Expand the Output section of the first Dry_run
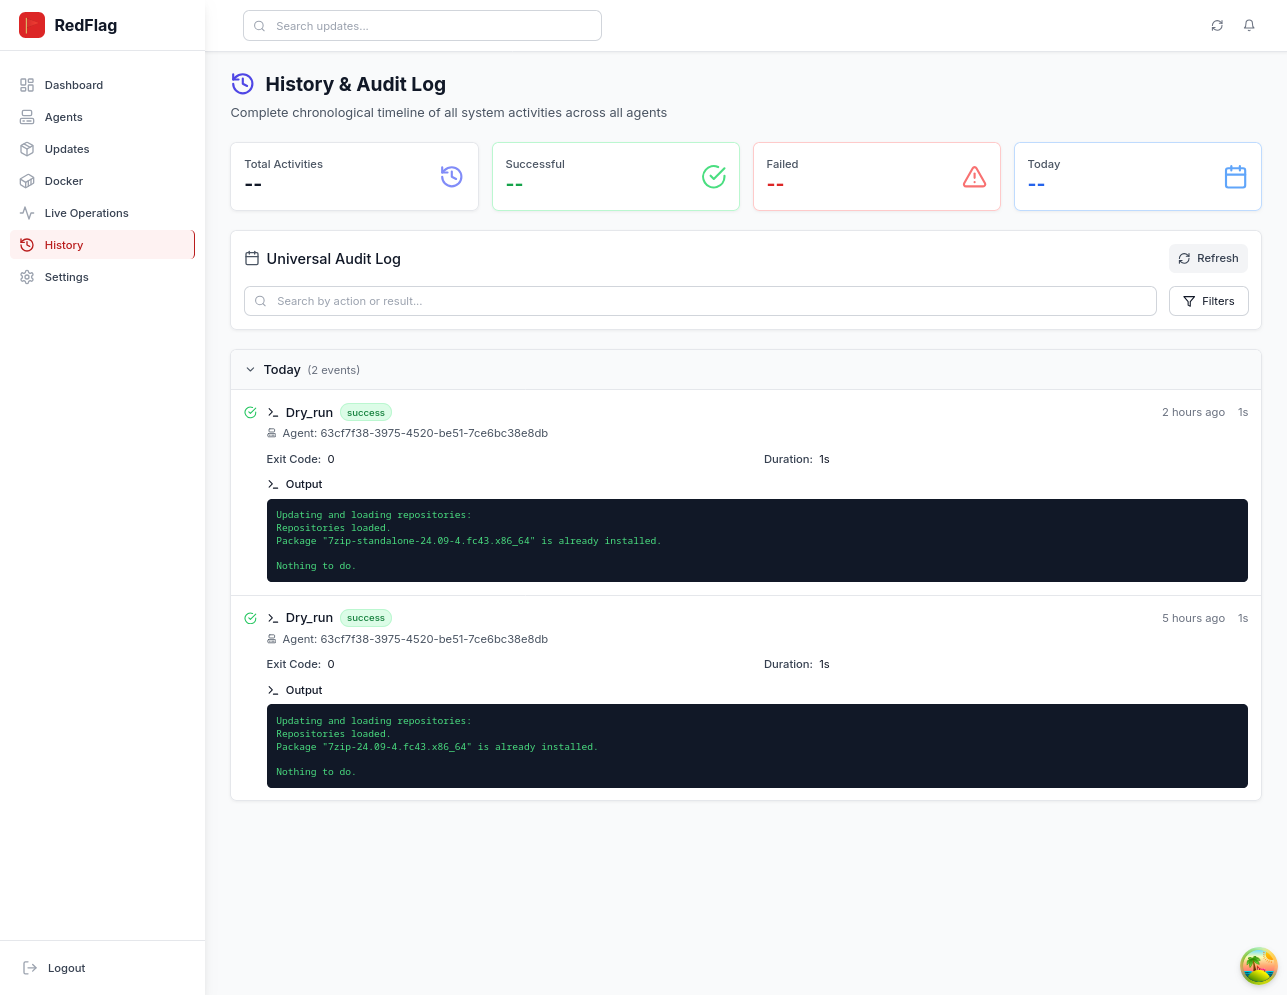 coord(294,484)
